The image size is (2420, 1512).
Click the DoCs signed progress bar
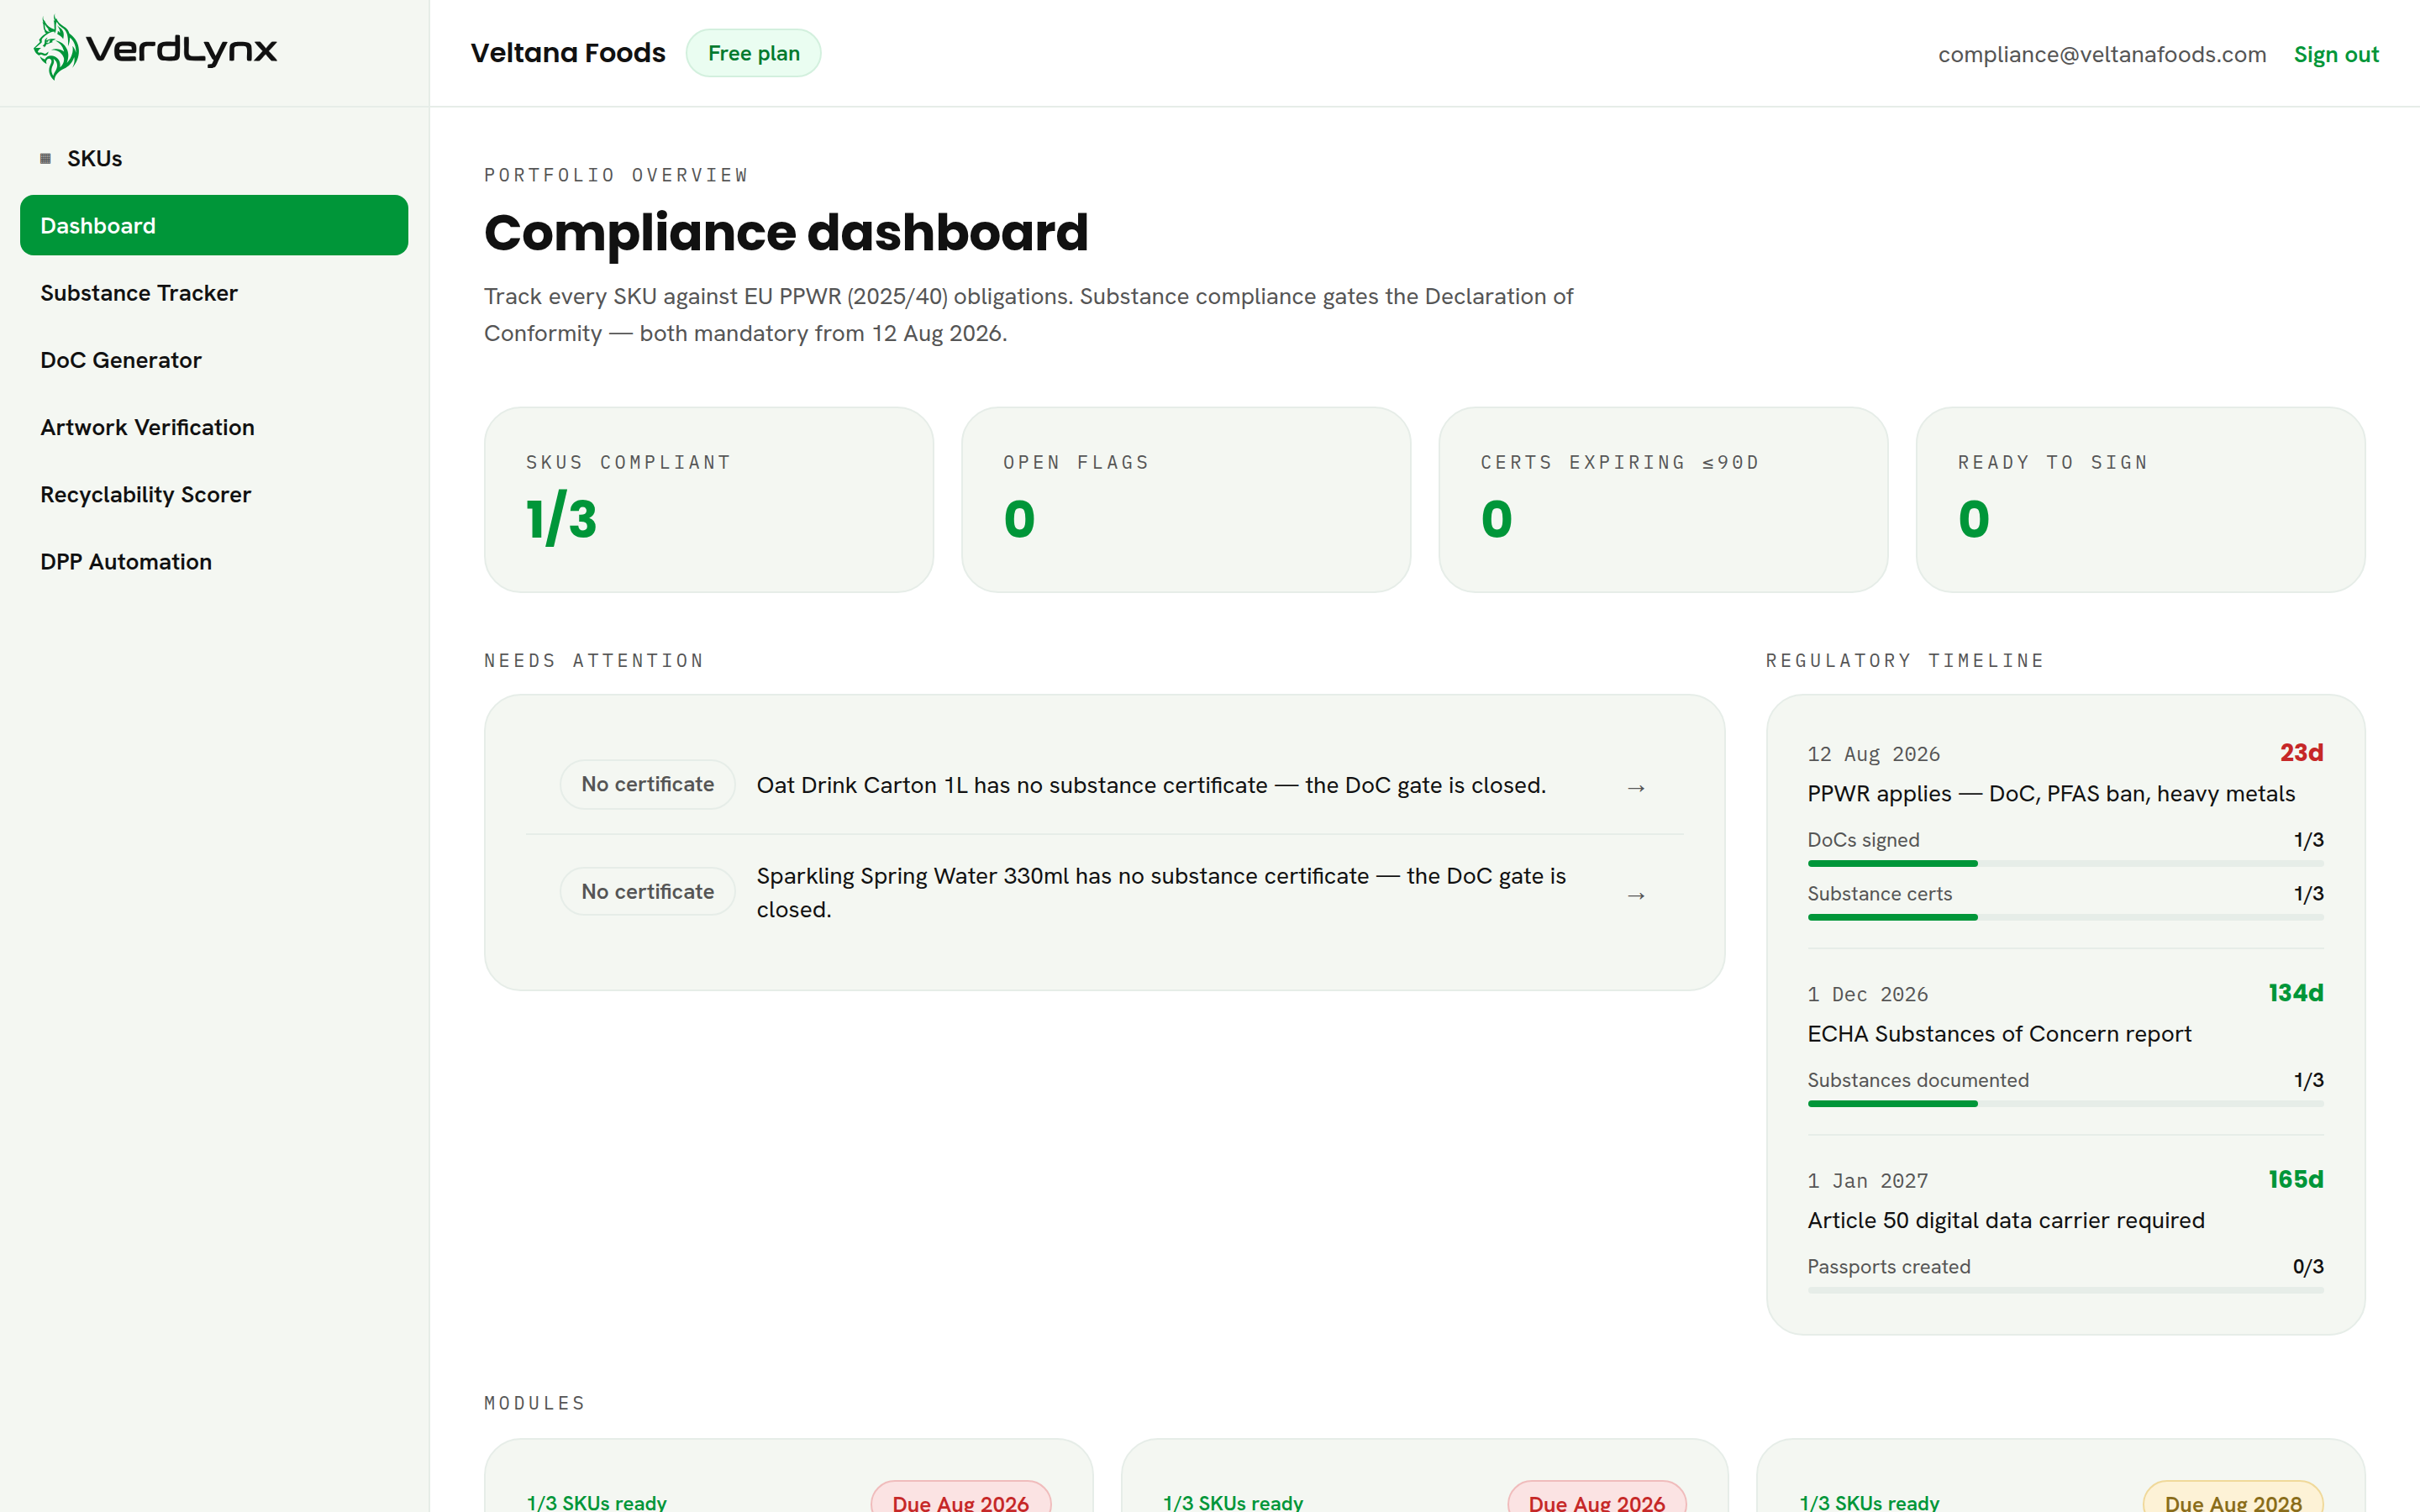click(2065, 863)
